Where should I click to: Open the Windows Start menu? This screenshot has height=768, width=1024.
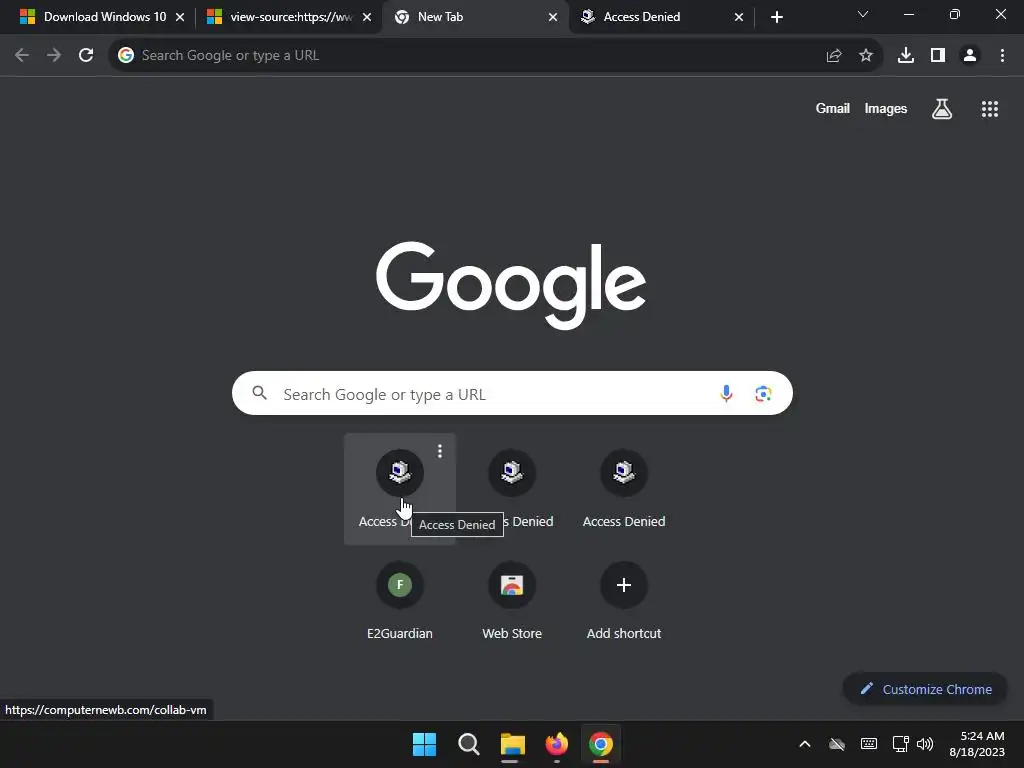tap(424, 744)
